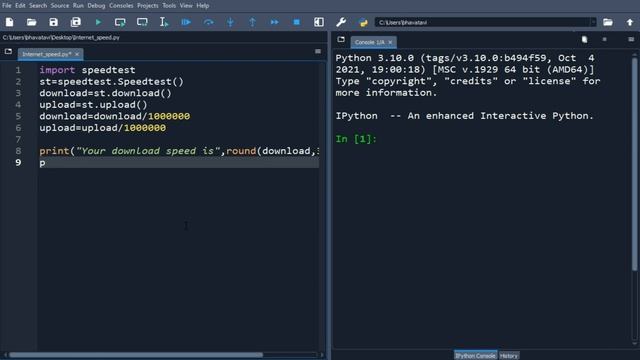Maximize current pane toolbar icon
Image resolution: width=640 pixels, height=360 pixels.
tap(319, 22)
